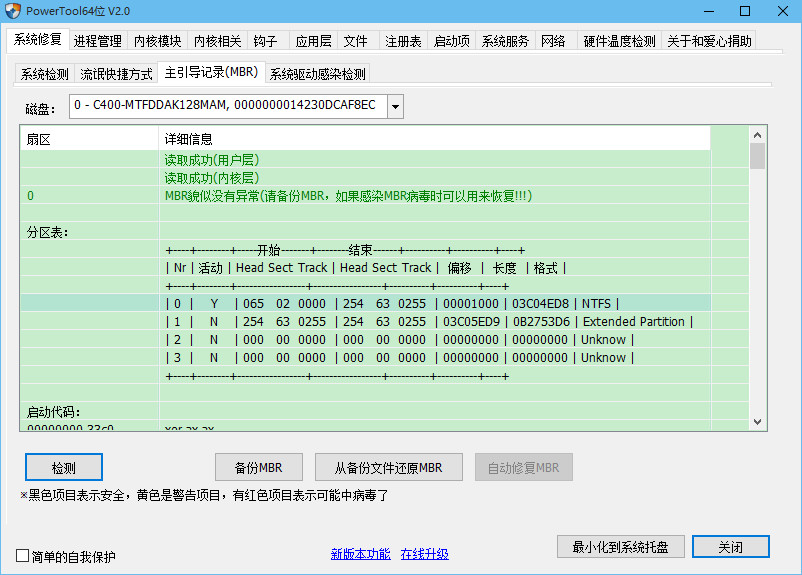Open the 系统服务 tab
Screen dimensions: 802x575
505,41
